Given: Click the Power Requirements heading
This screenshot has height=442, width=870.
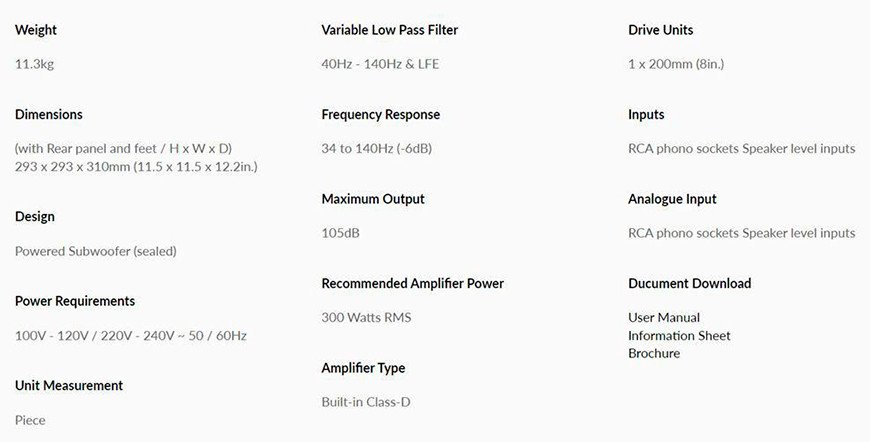Looking at the screenshot, I should coord(75,301).
